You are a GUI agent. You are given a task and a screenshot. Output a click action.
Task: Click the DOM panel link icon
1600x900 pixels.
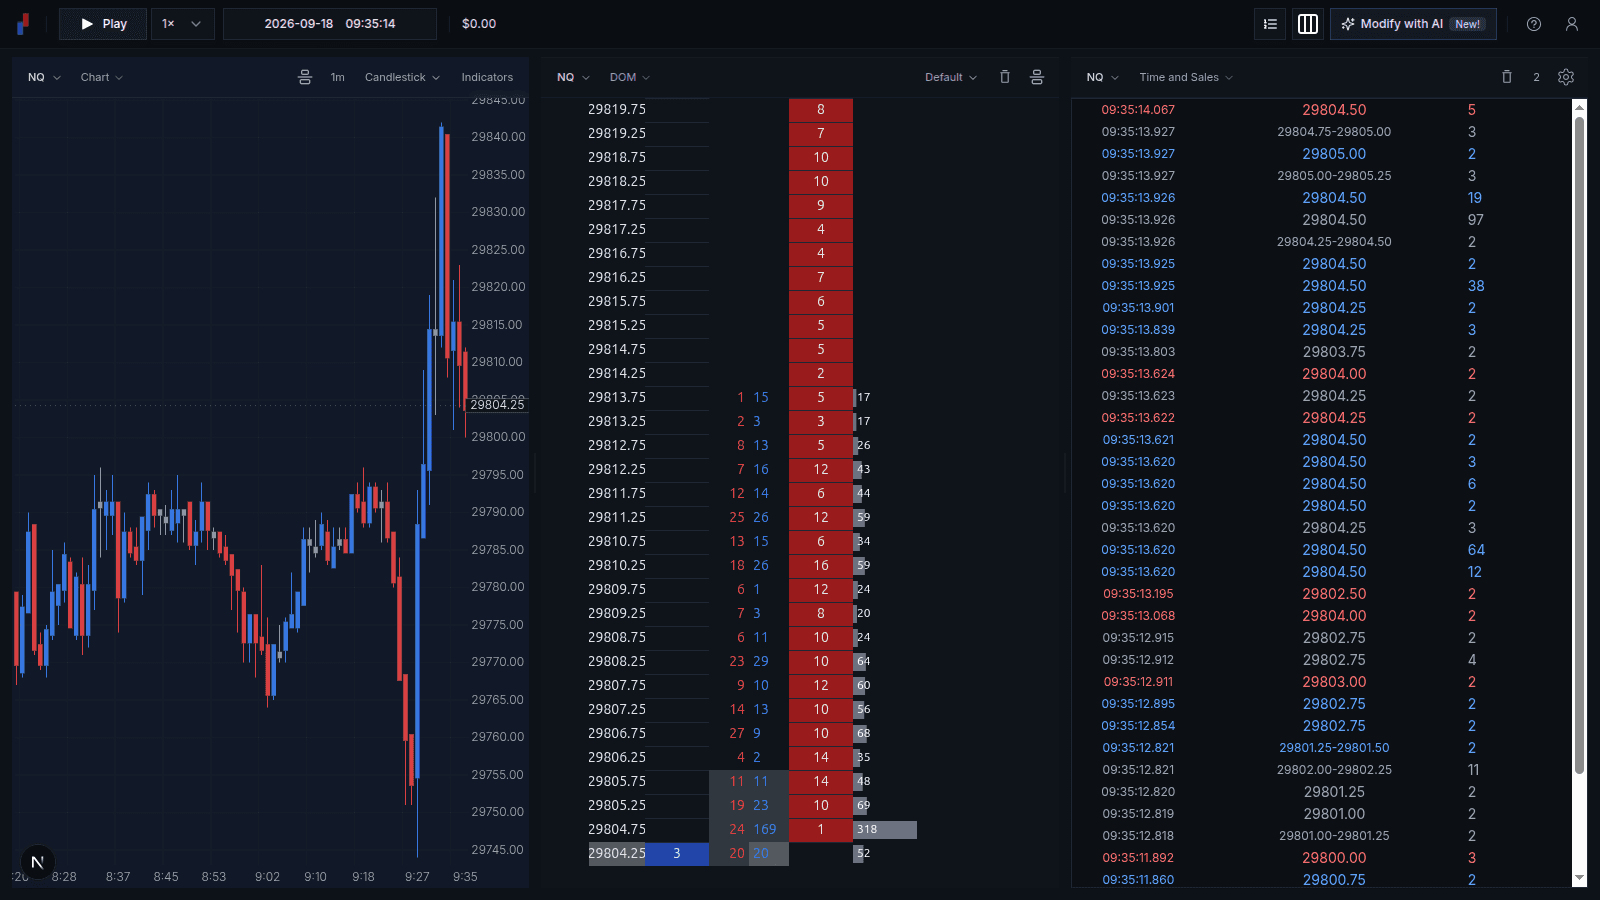tap(1037, 77)
